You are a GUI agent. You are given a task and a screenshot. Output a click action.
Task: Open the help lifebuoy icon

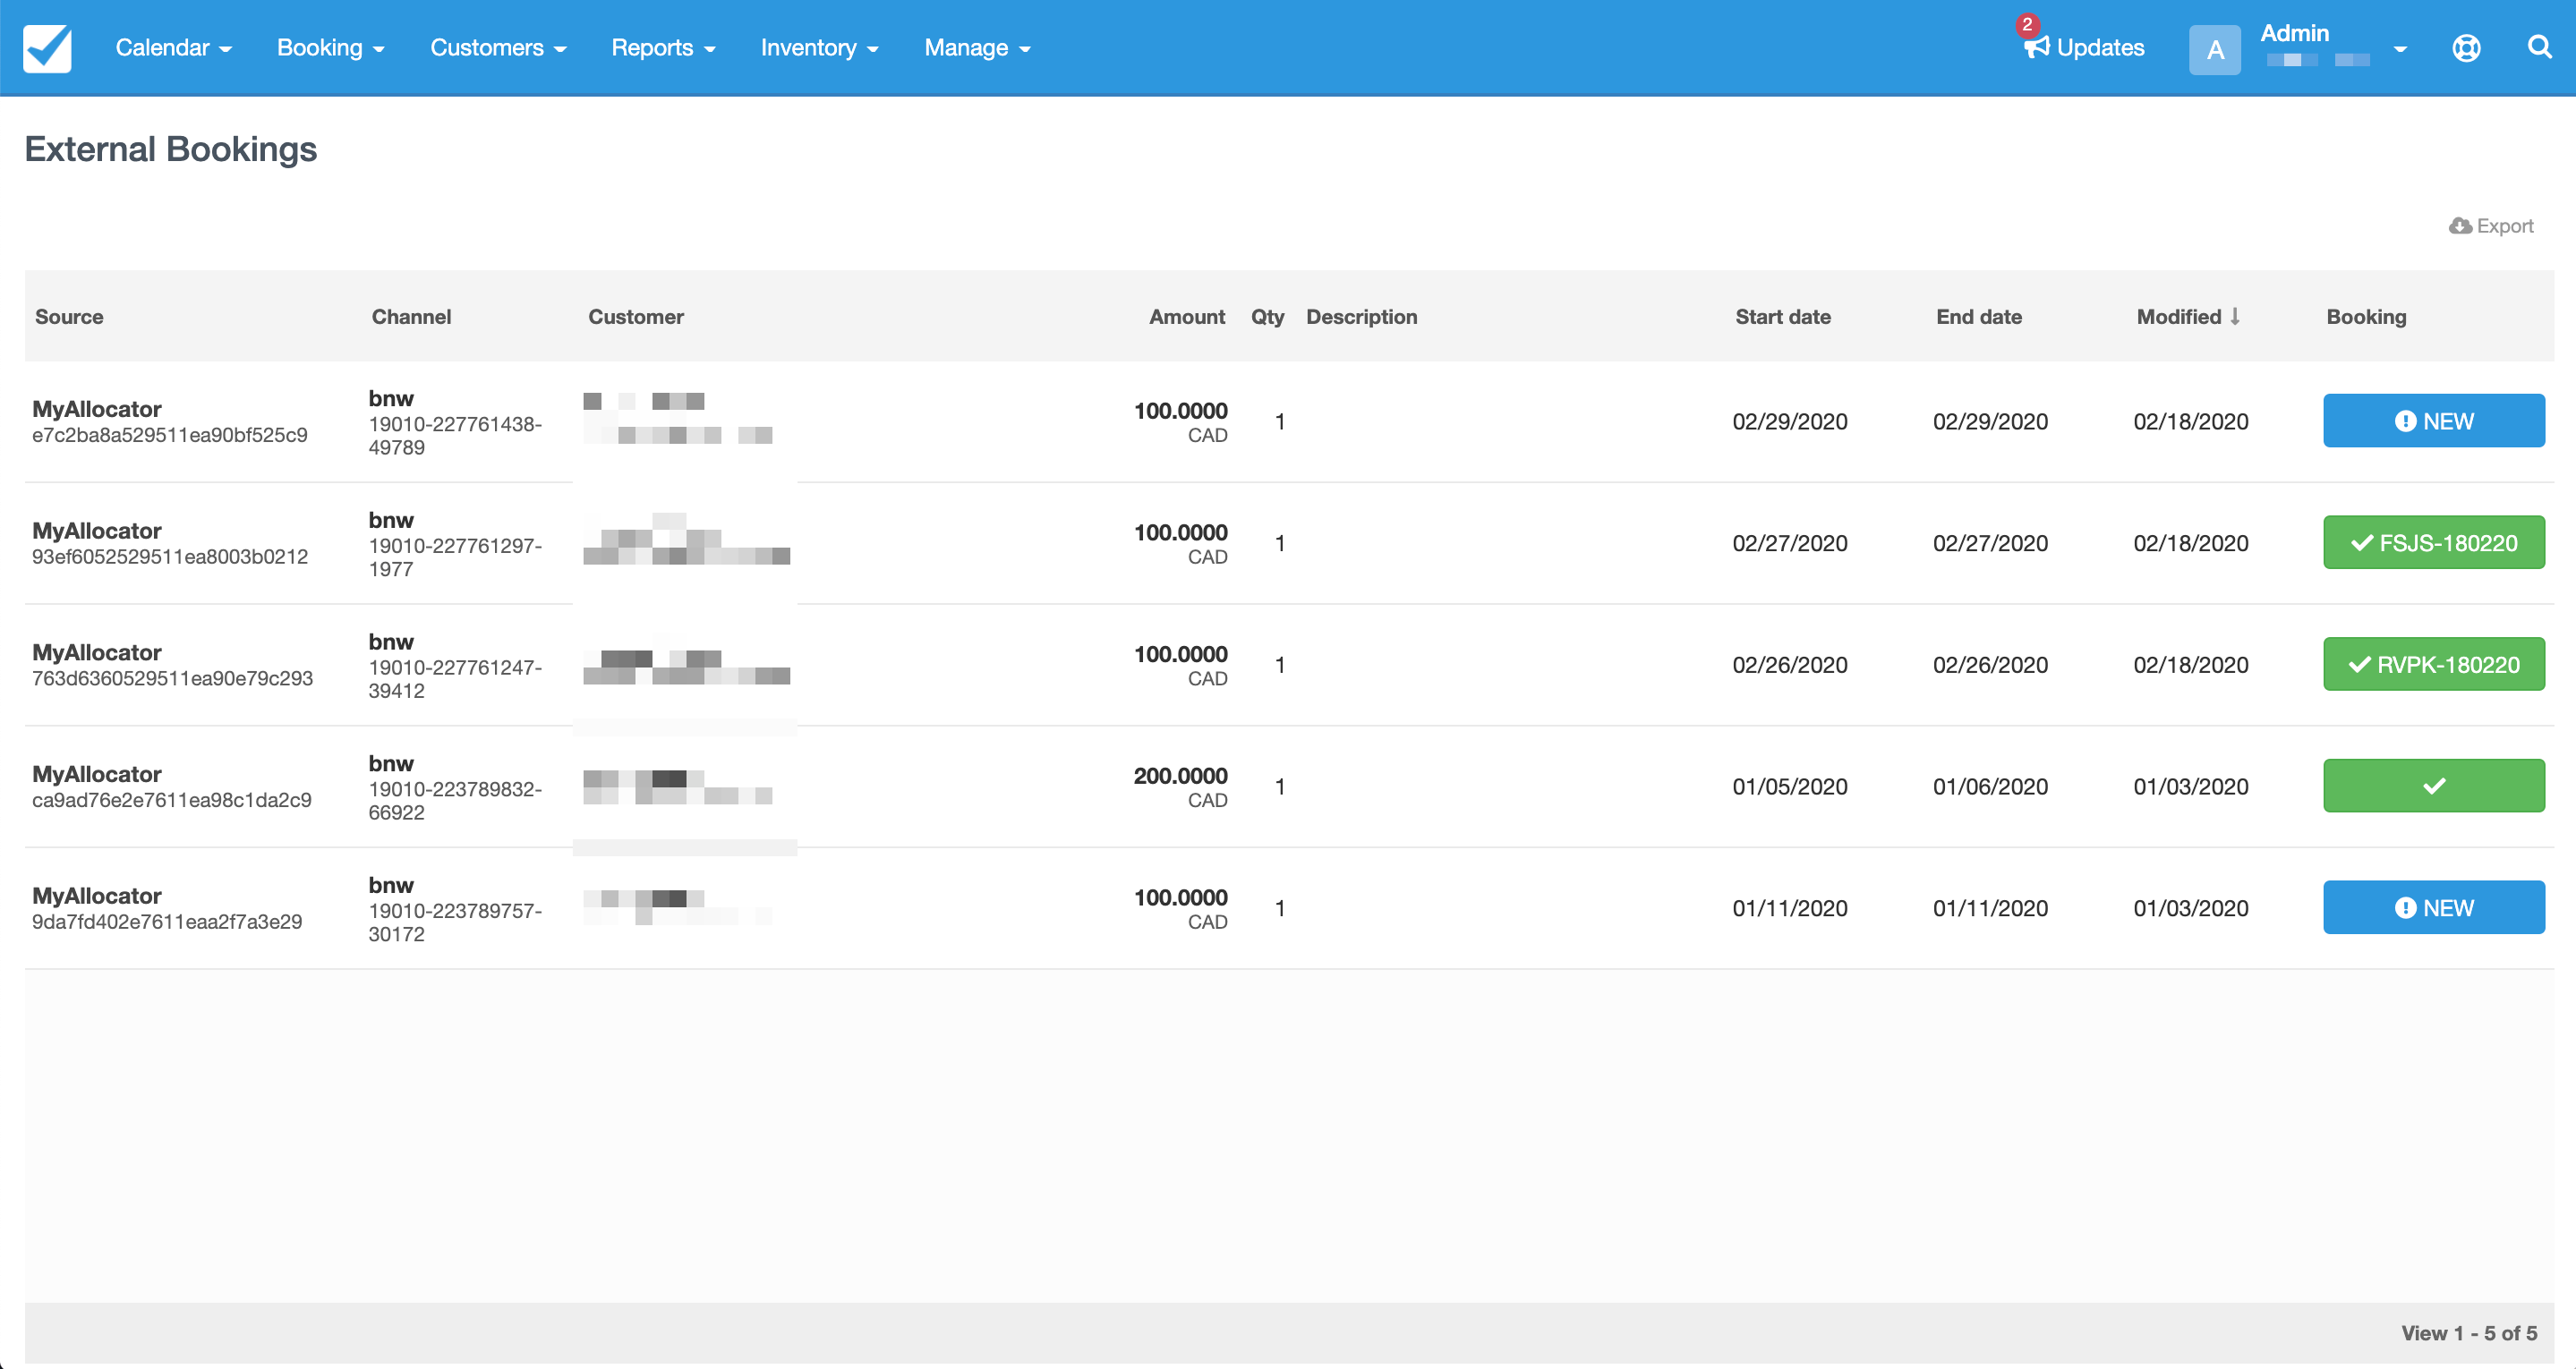click(2466, 48)
